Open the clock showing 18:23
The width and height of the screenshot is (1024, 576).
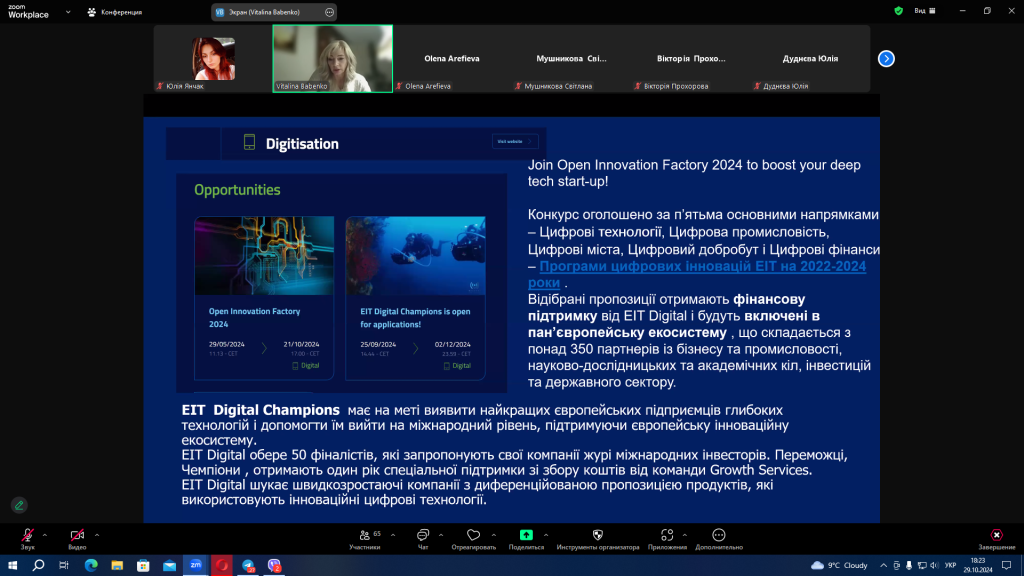[978, 565]
